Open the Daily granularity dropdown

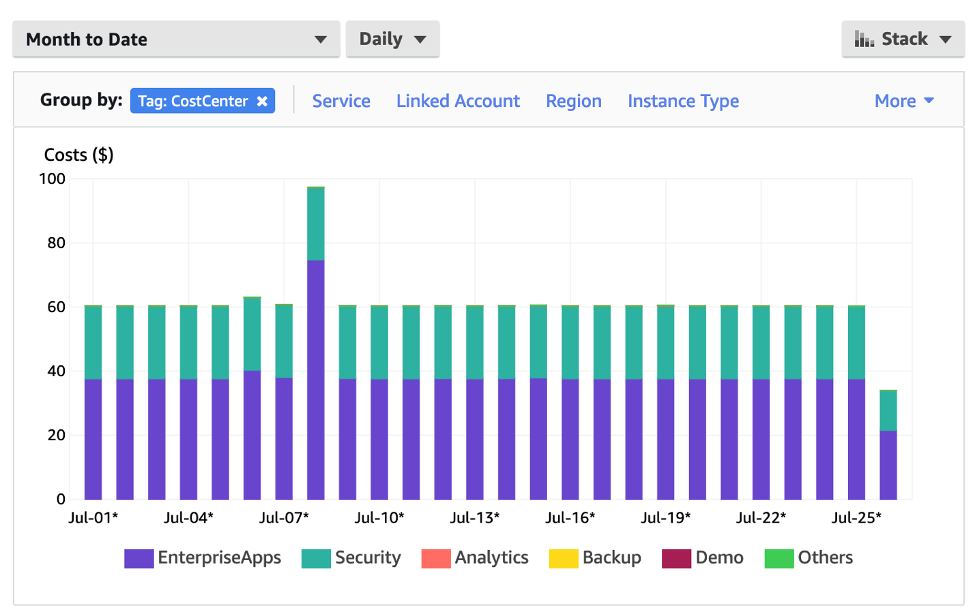tap(393, 39)
